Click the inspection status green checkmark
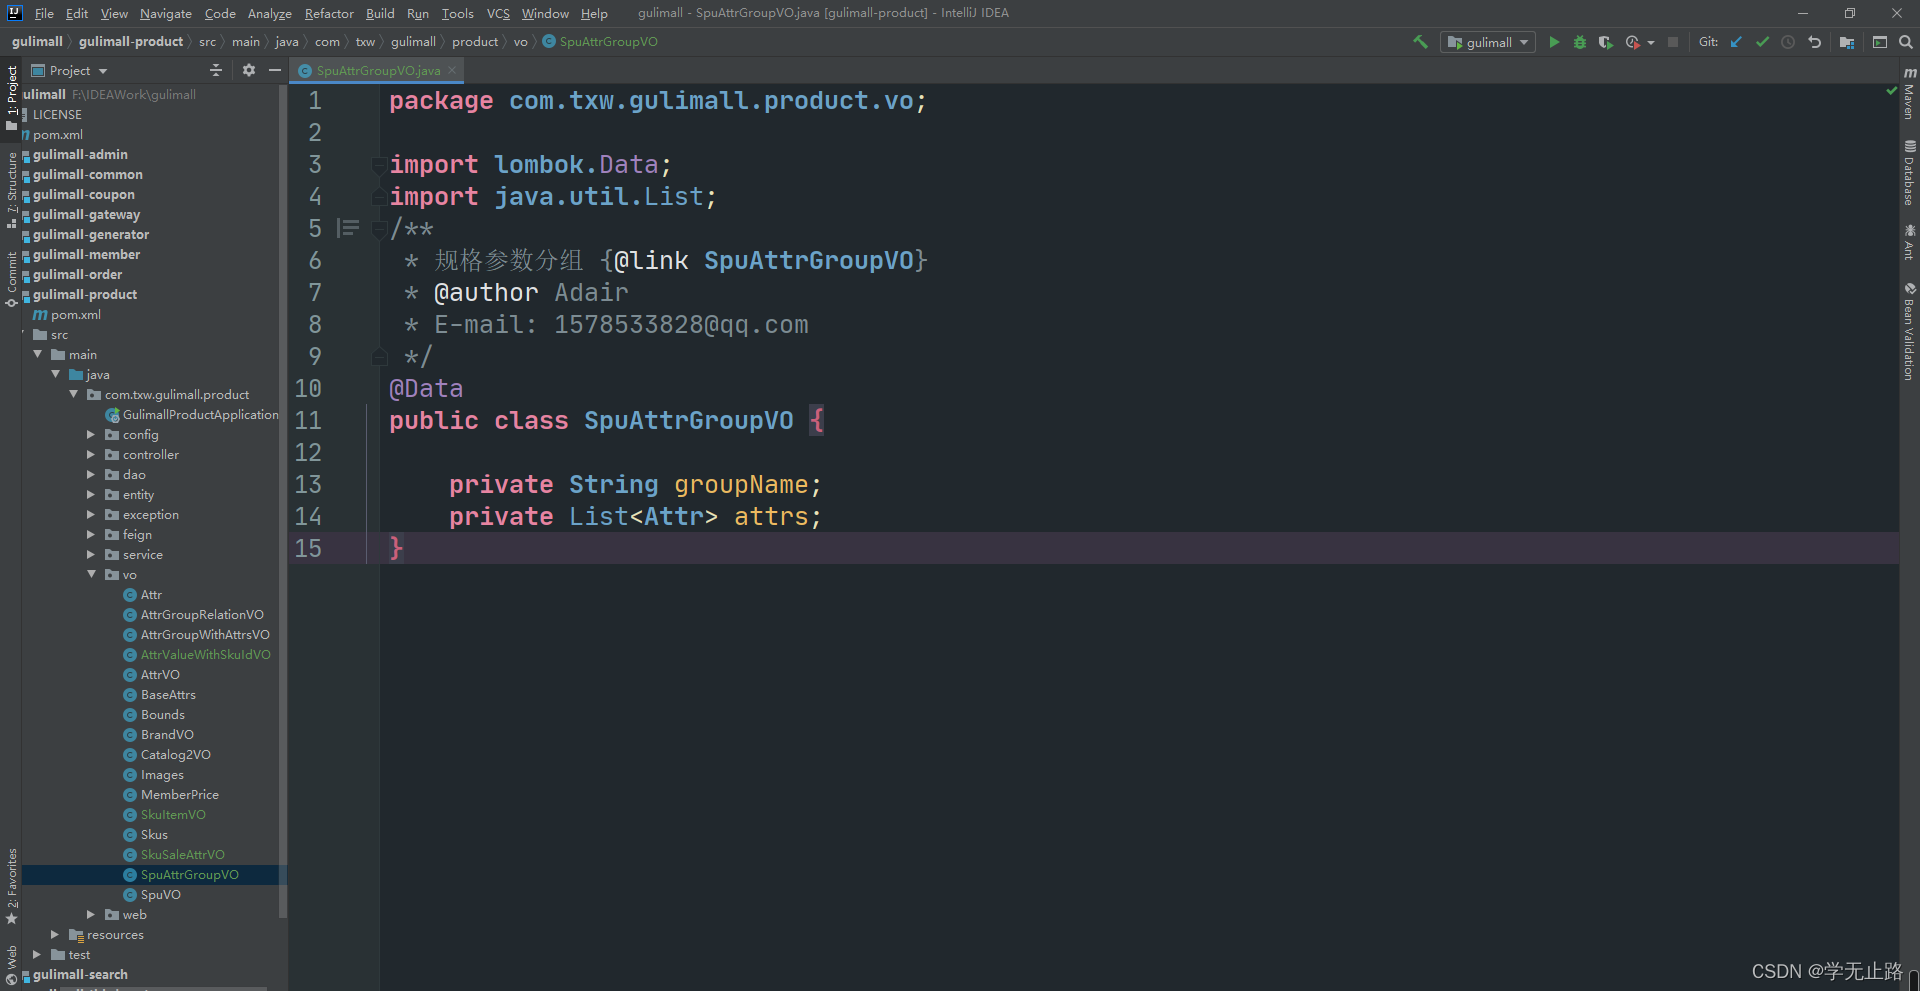The height and width of the screenshot is (991, 1920). point(1891,91)
